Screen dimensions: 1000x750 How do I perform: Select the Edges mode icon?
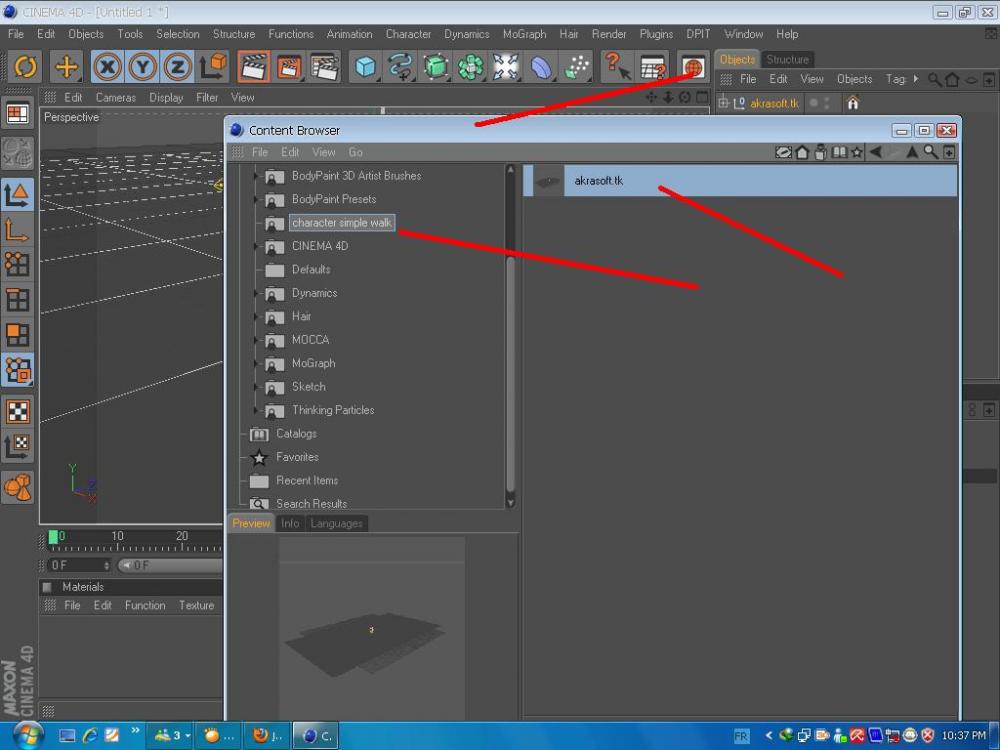(17, 299)
